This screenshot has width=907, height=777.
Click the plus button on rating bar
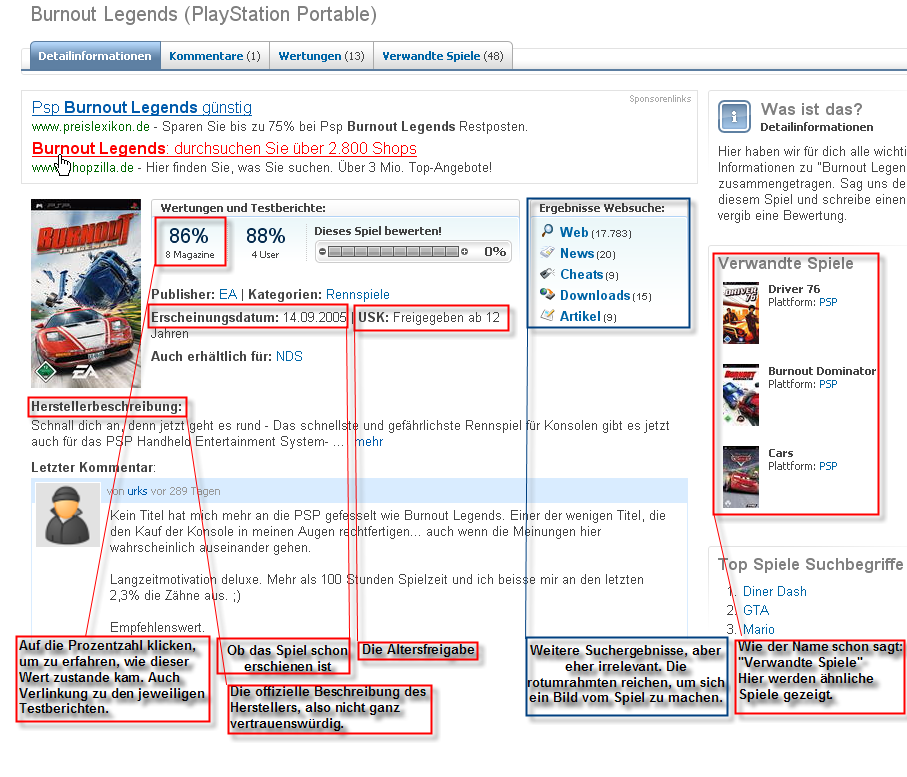click(464, 252)
